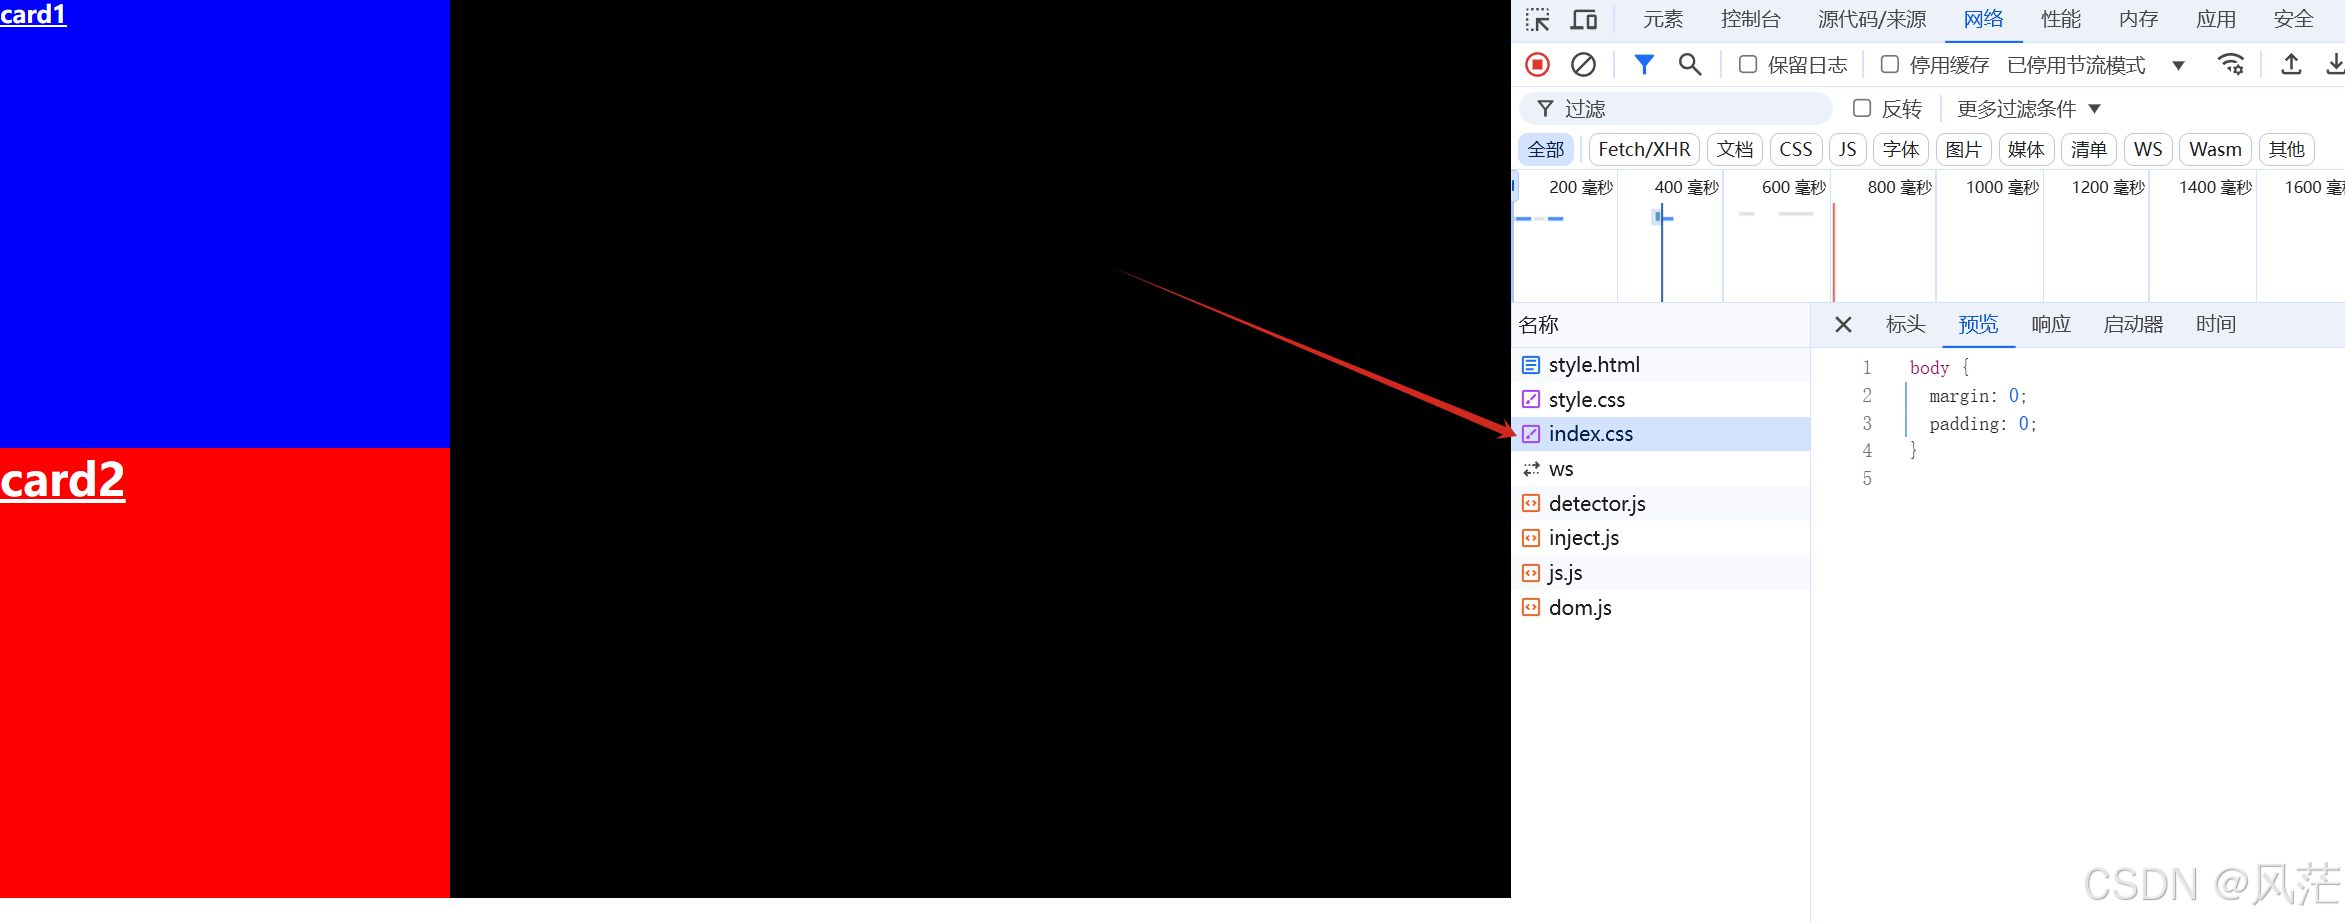Export HAR file download icon
This screenshot has width=2345, height=923.
2335,65
